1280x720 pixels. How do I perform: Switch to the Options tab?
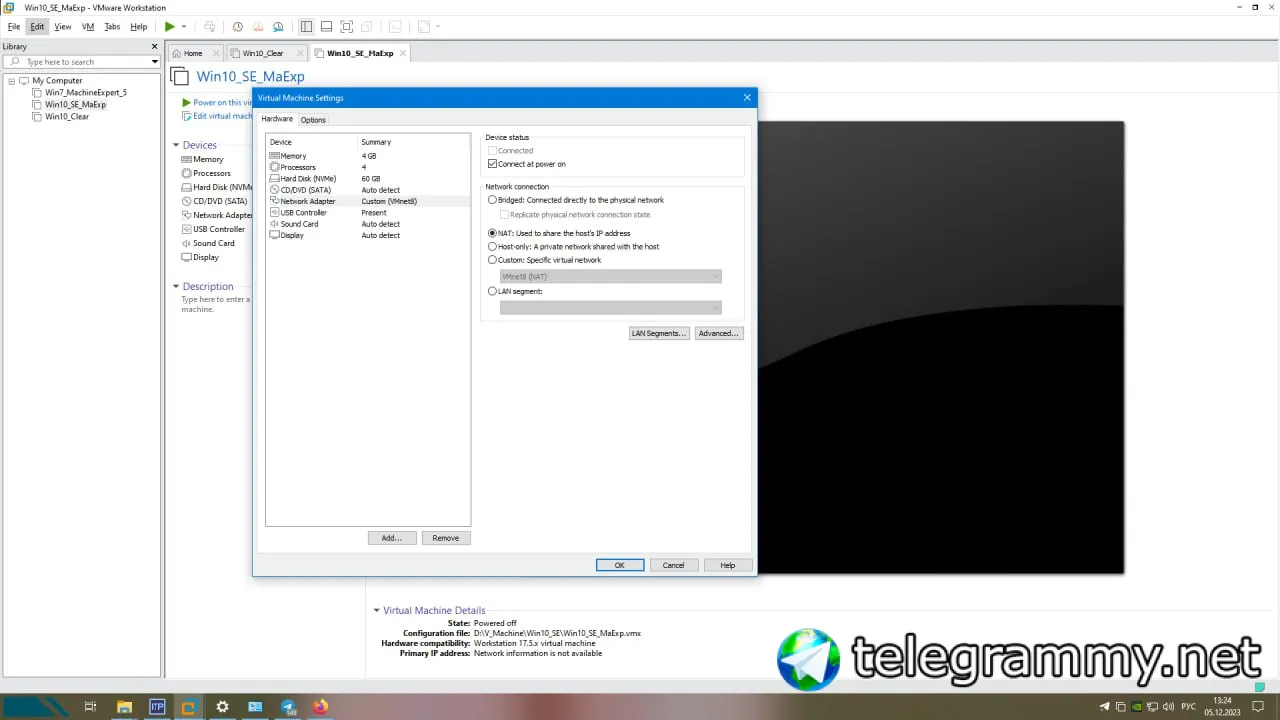[313, 120]
